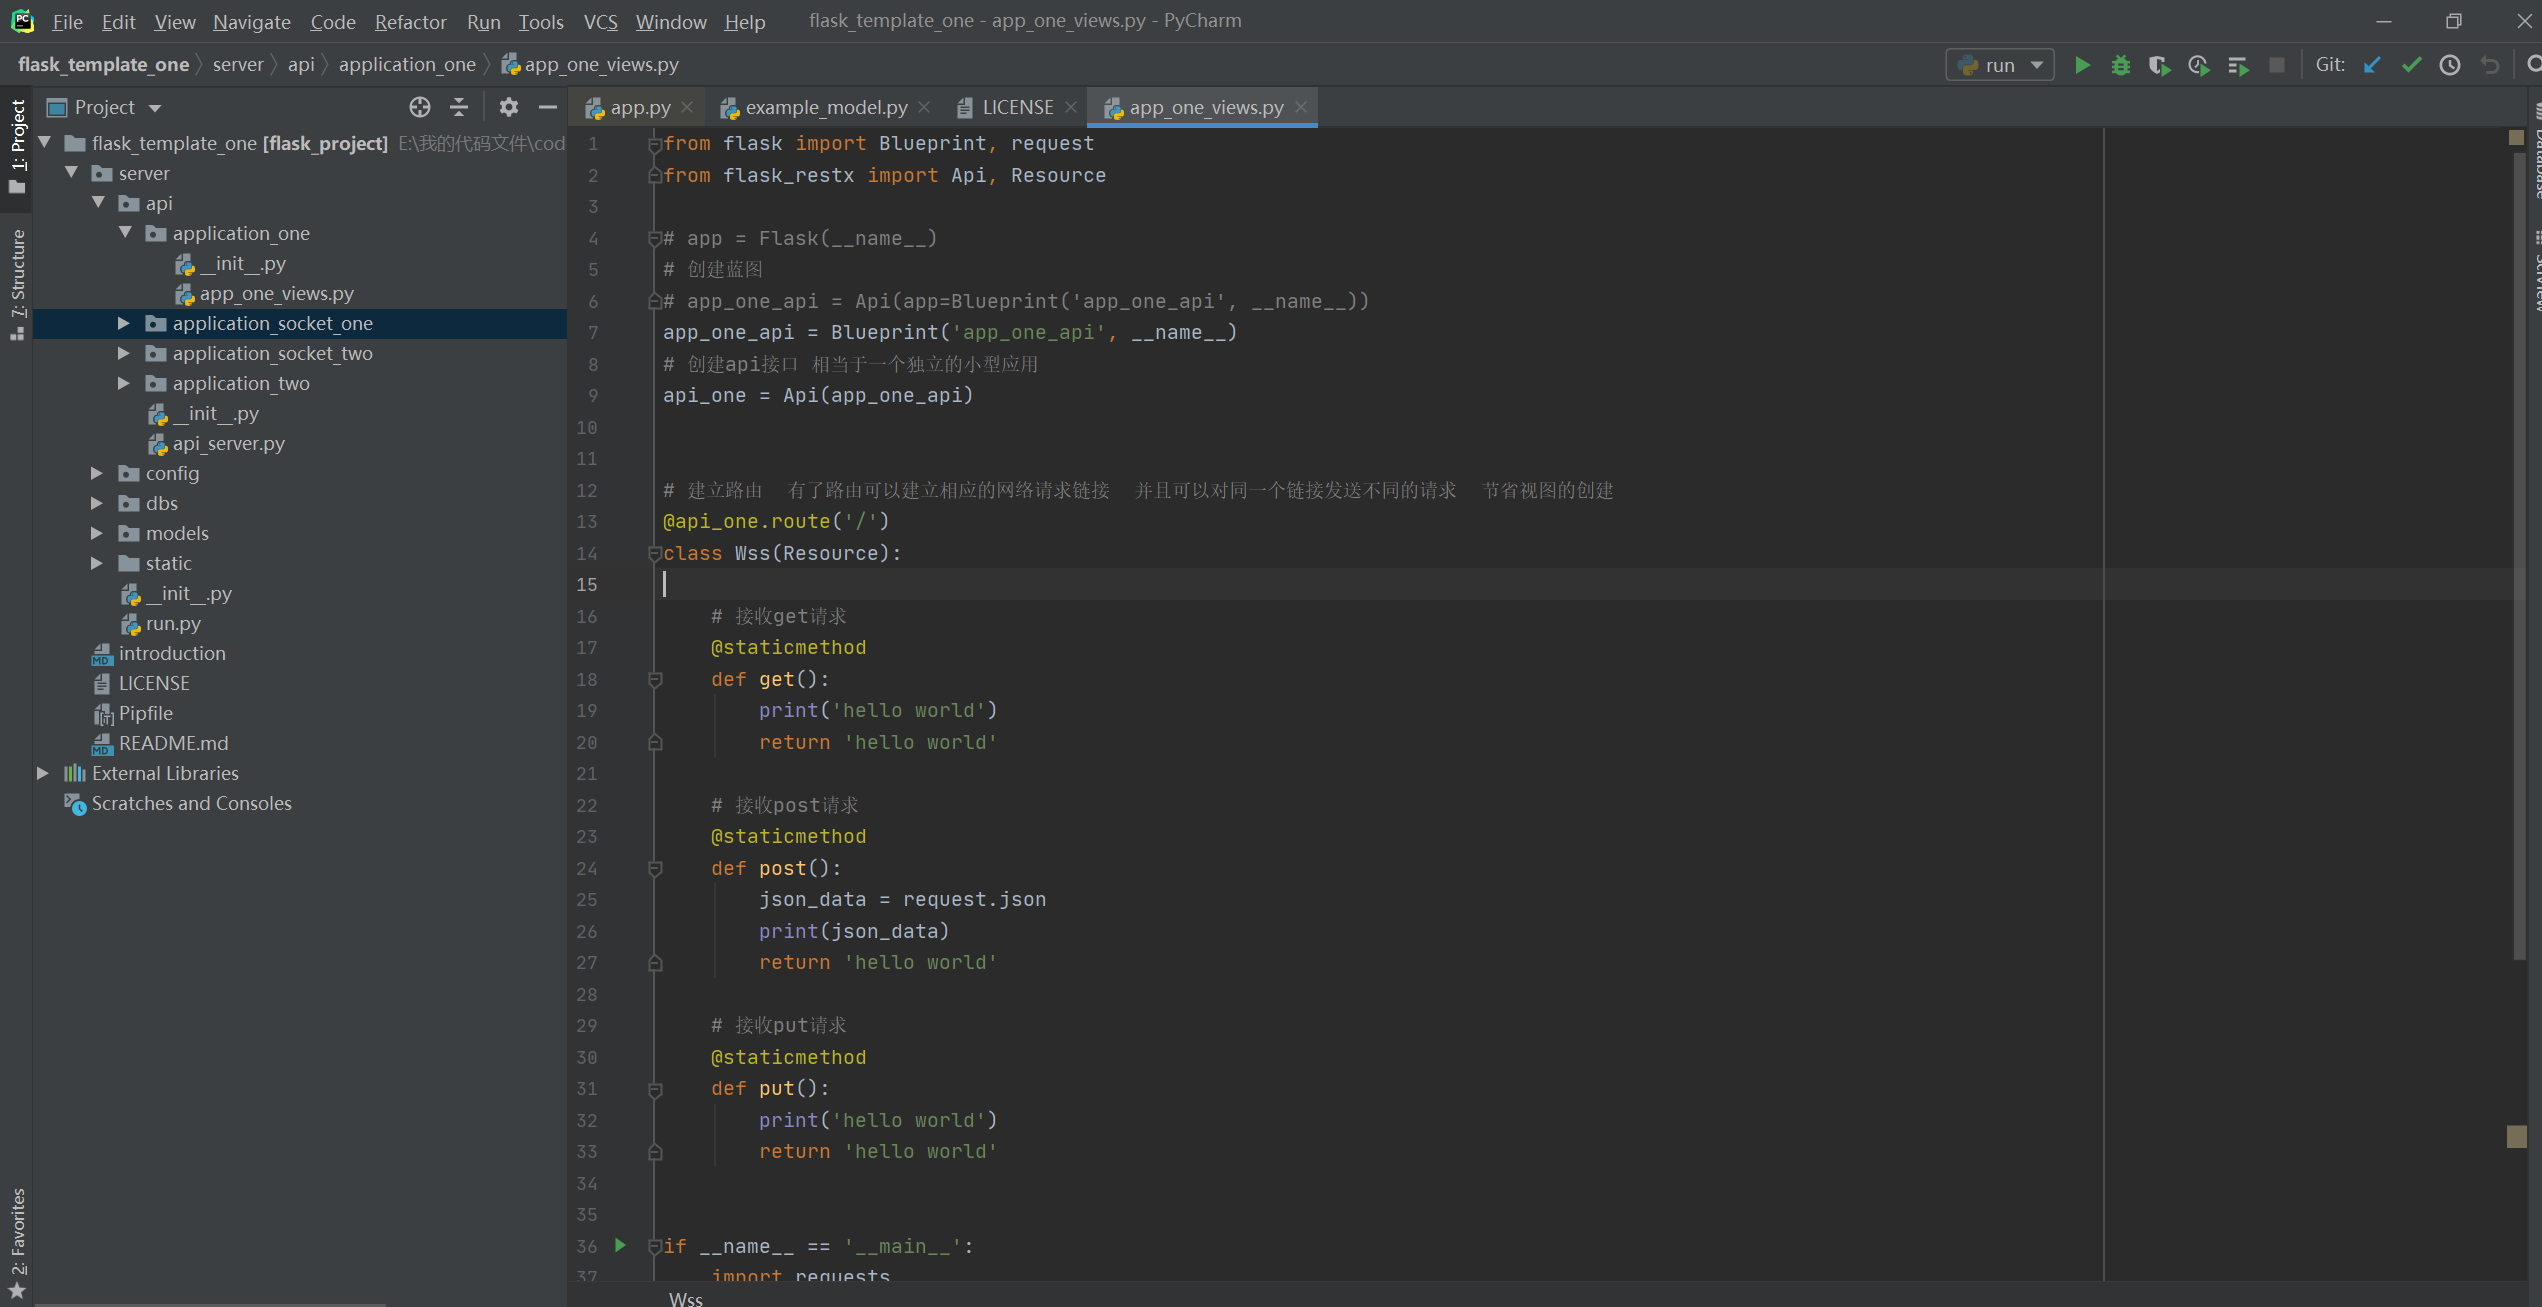Screen dimensions: 2542x1307
Task: Click the Git Update Project arrow icon
Action: point(2372,66)
